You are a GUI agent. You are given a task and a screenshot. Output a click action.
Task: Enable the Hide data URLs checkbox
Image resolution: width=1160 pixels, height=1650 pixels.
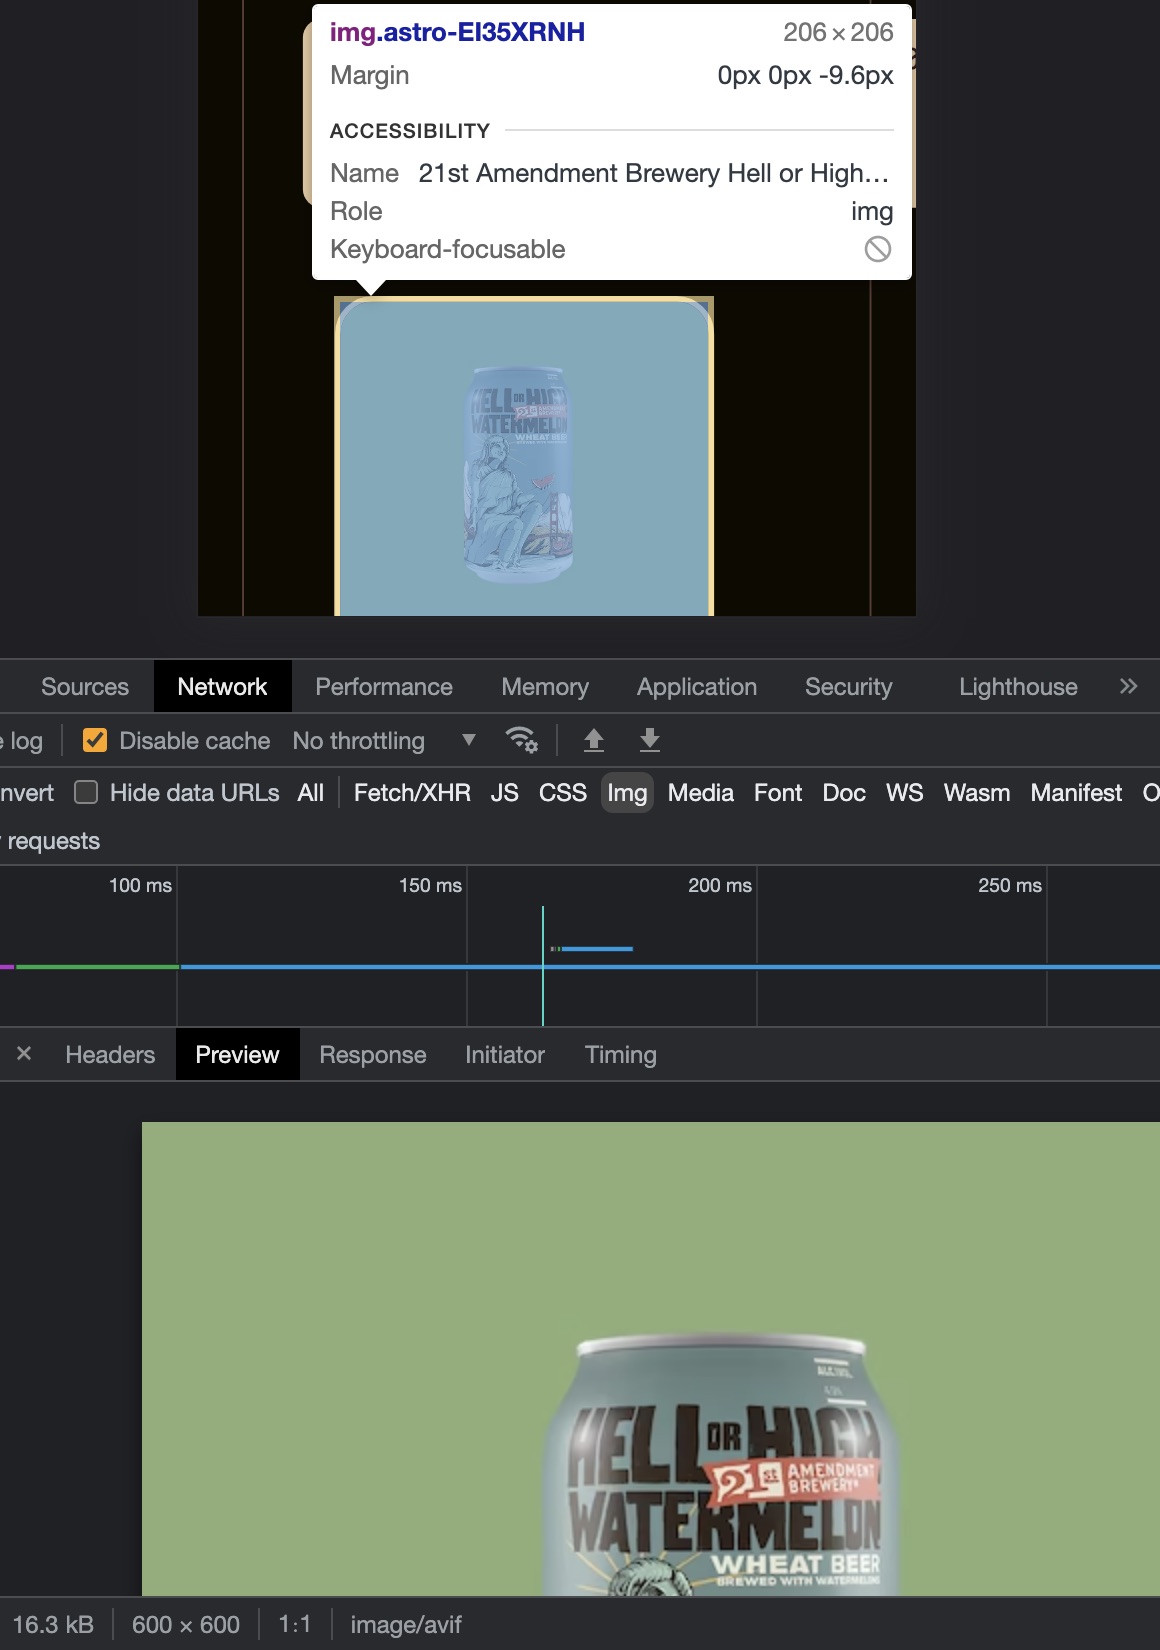(87, 793)
